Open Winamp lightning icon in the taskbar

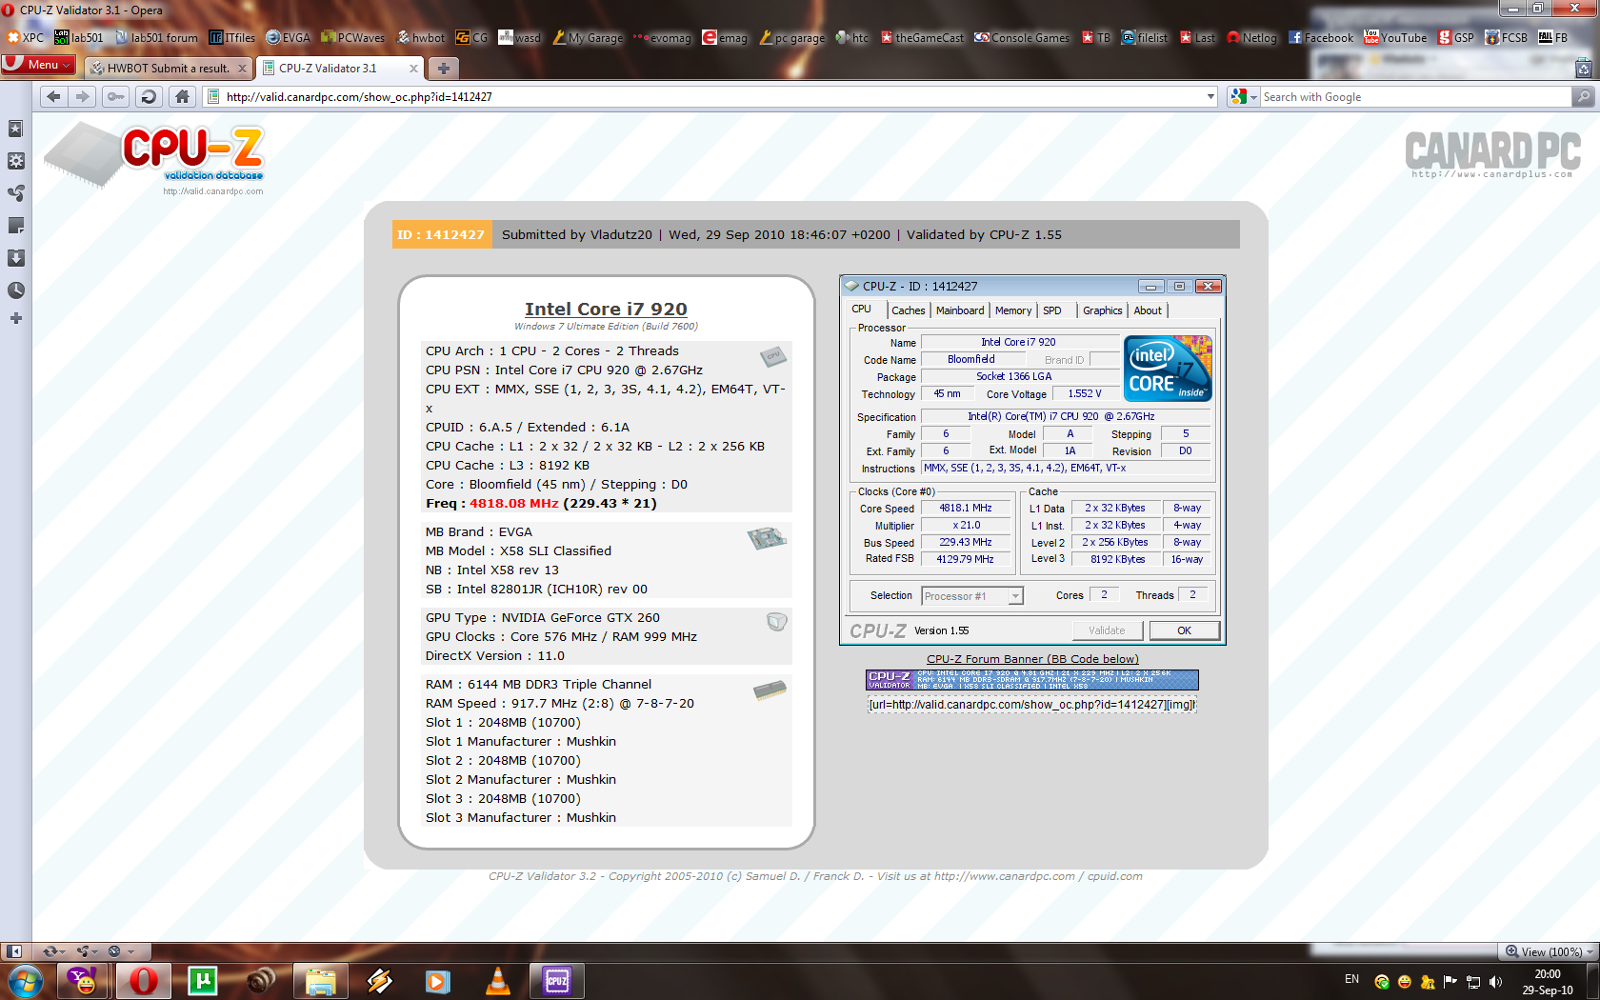[379, 981]
